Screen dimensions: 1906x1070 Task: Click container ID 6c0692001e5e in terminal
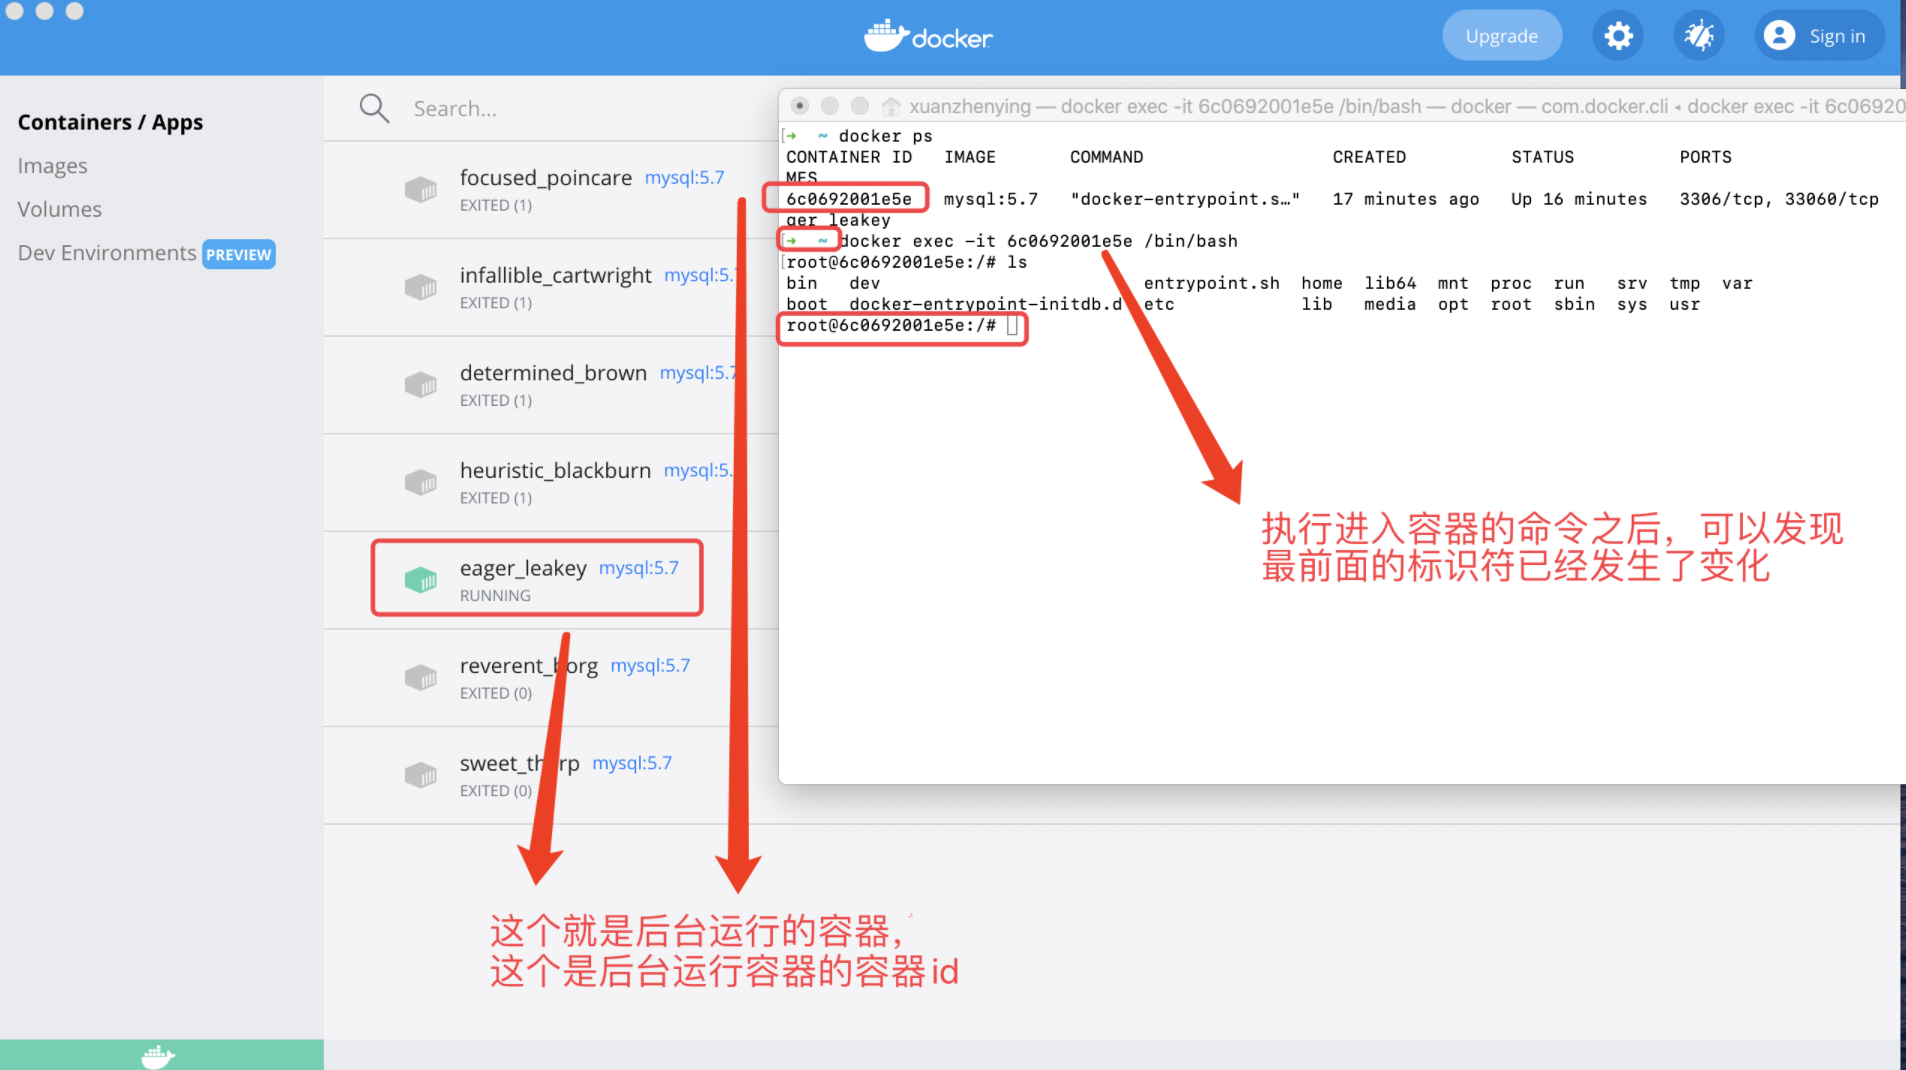click(x=848, y=199)
